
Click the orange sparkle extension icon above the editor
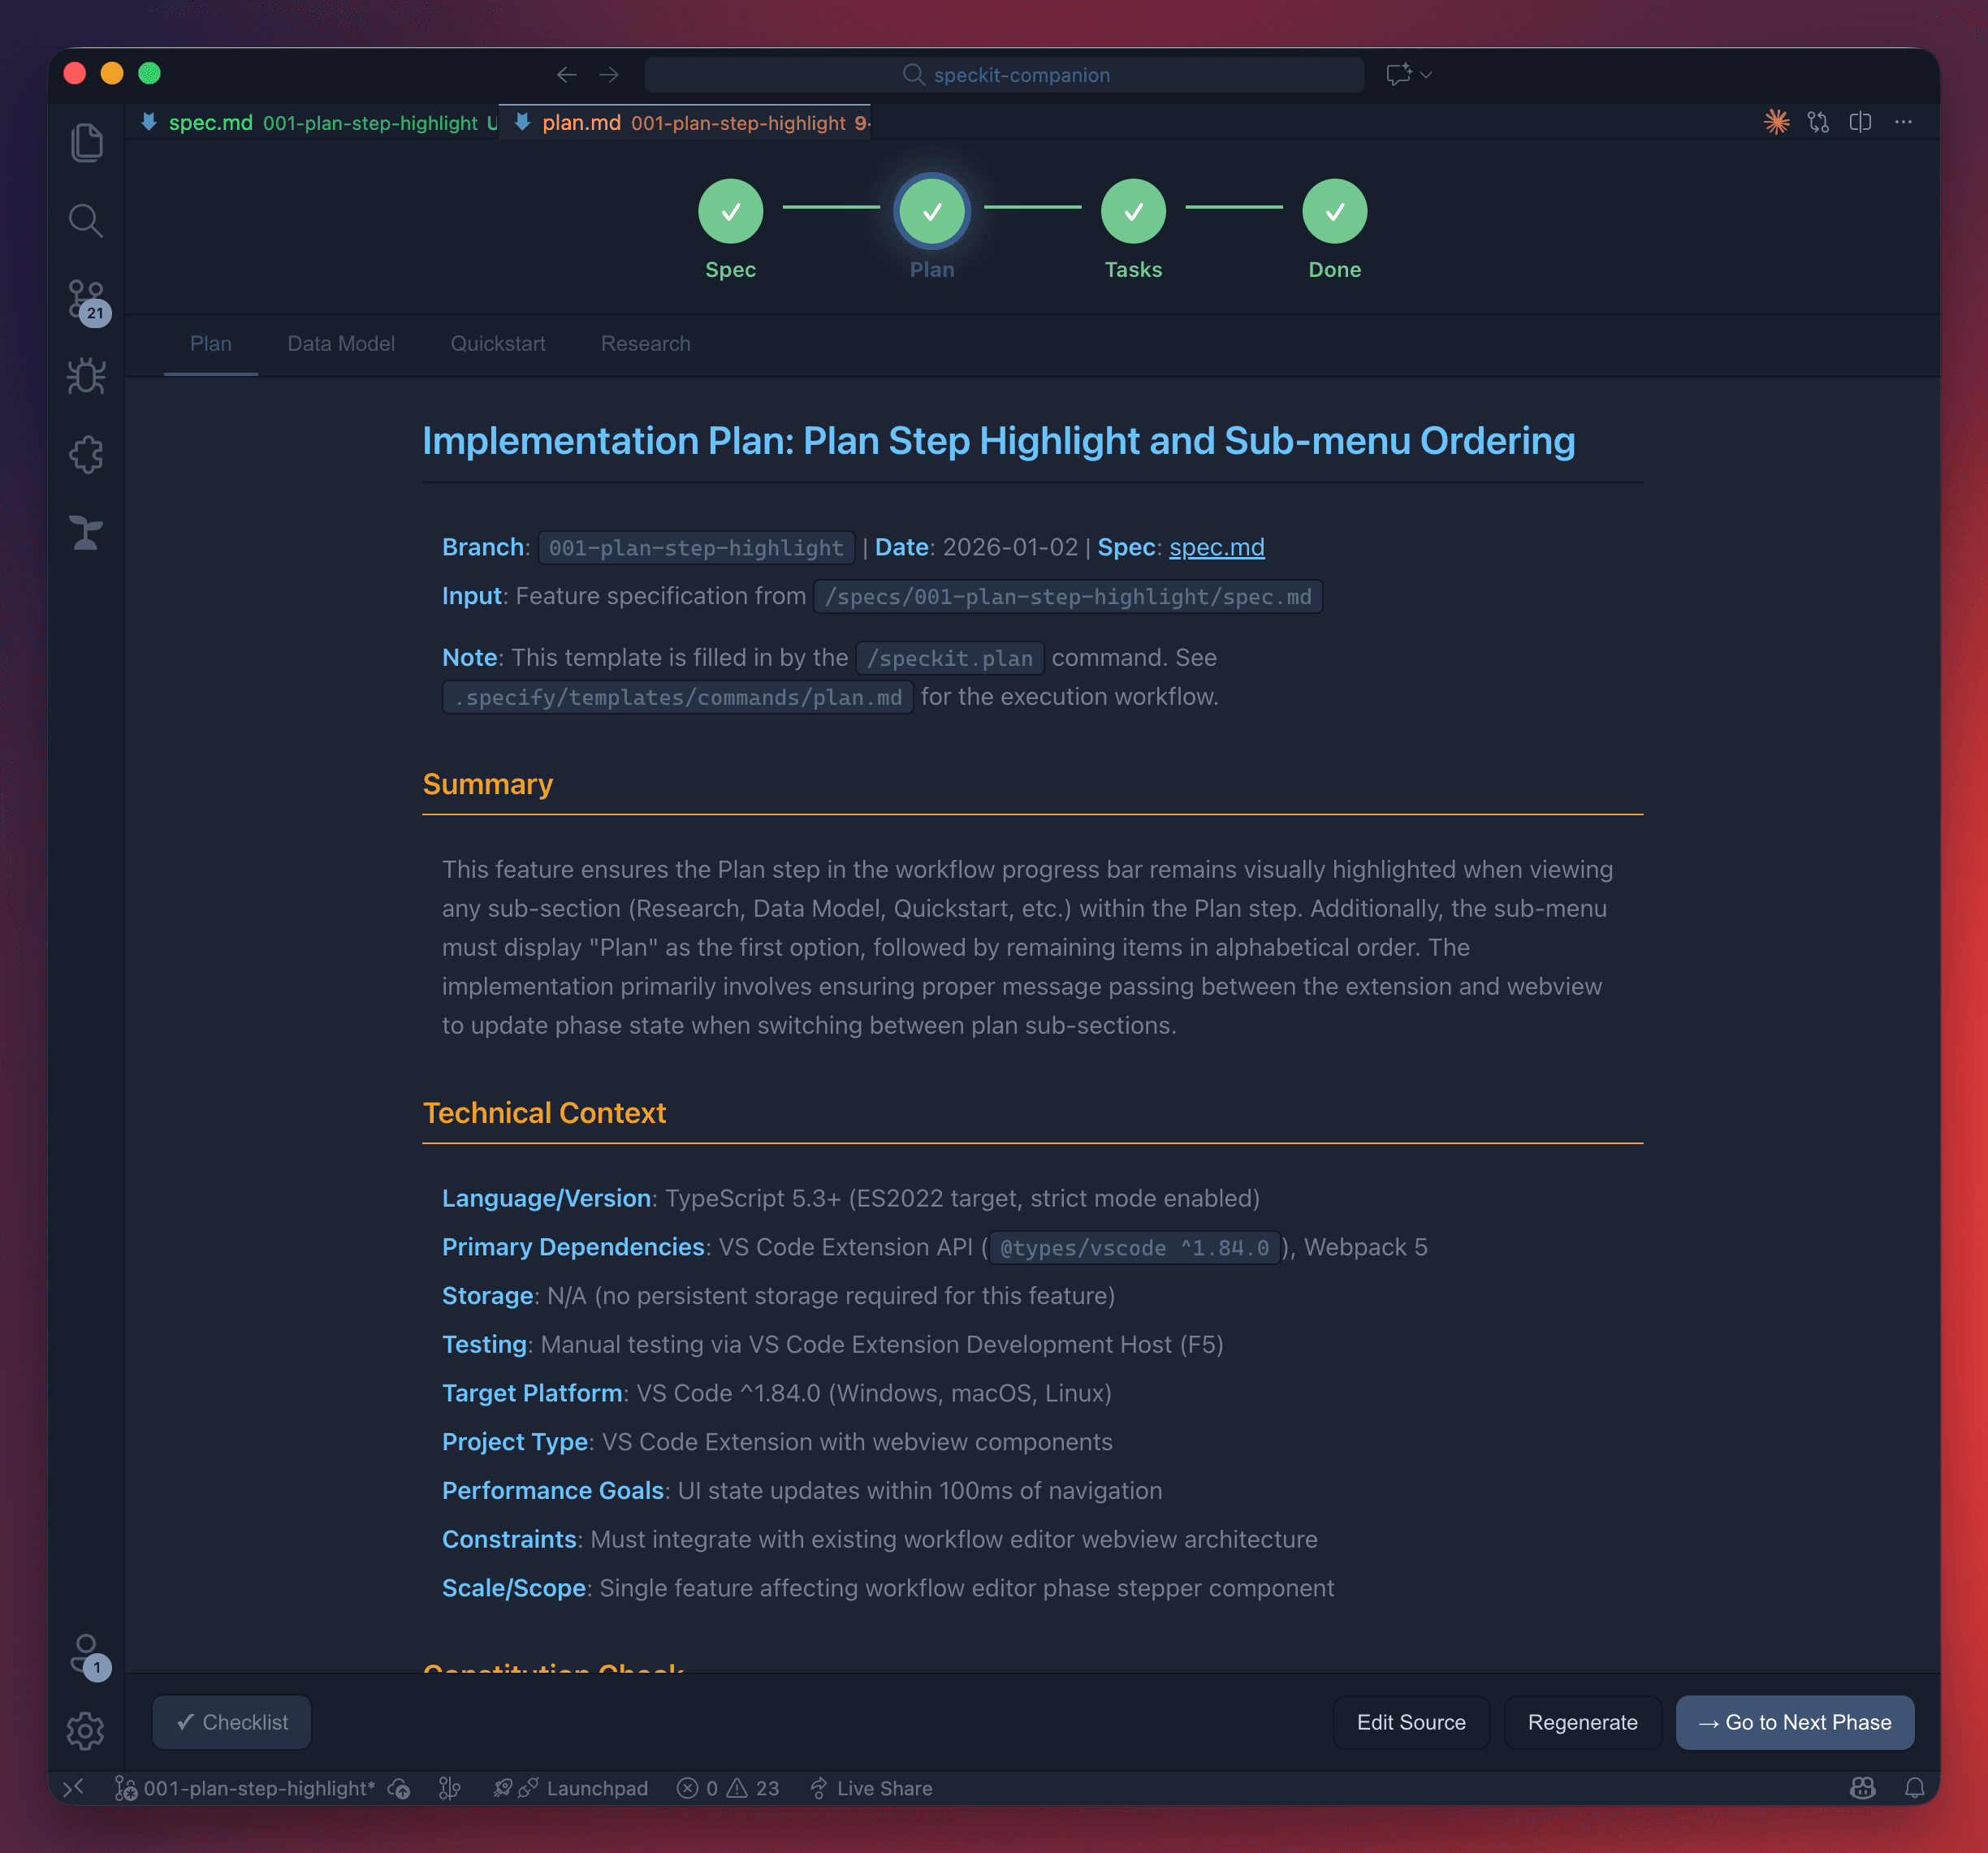coord(1777,121)
